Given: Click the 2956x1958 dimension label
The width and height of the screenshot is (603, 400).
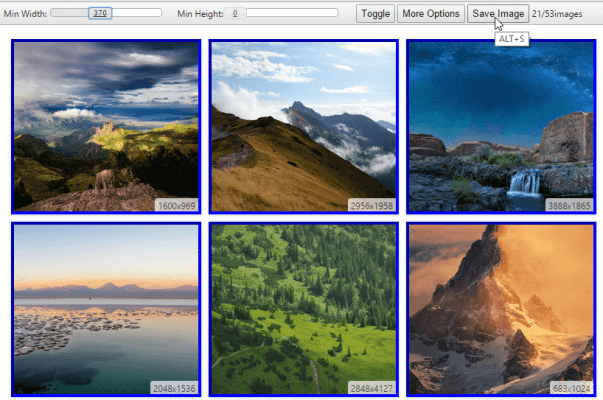Looking at the screenshot, I should tap(373, 205).
